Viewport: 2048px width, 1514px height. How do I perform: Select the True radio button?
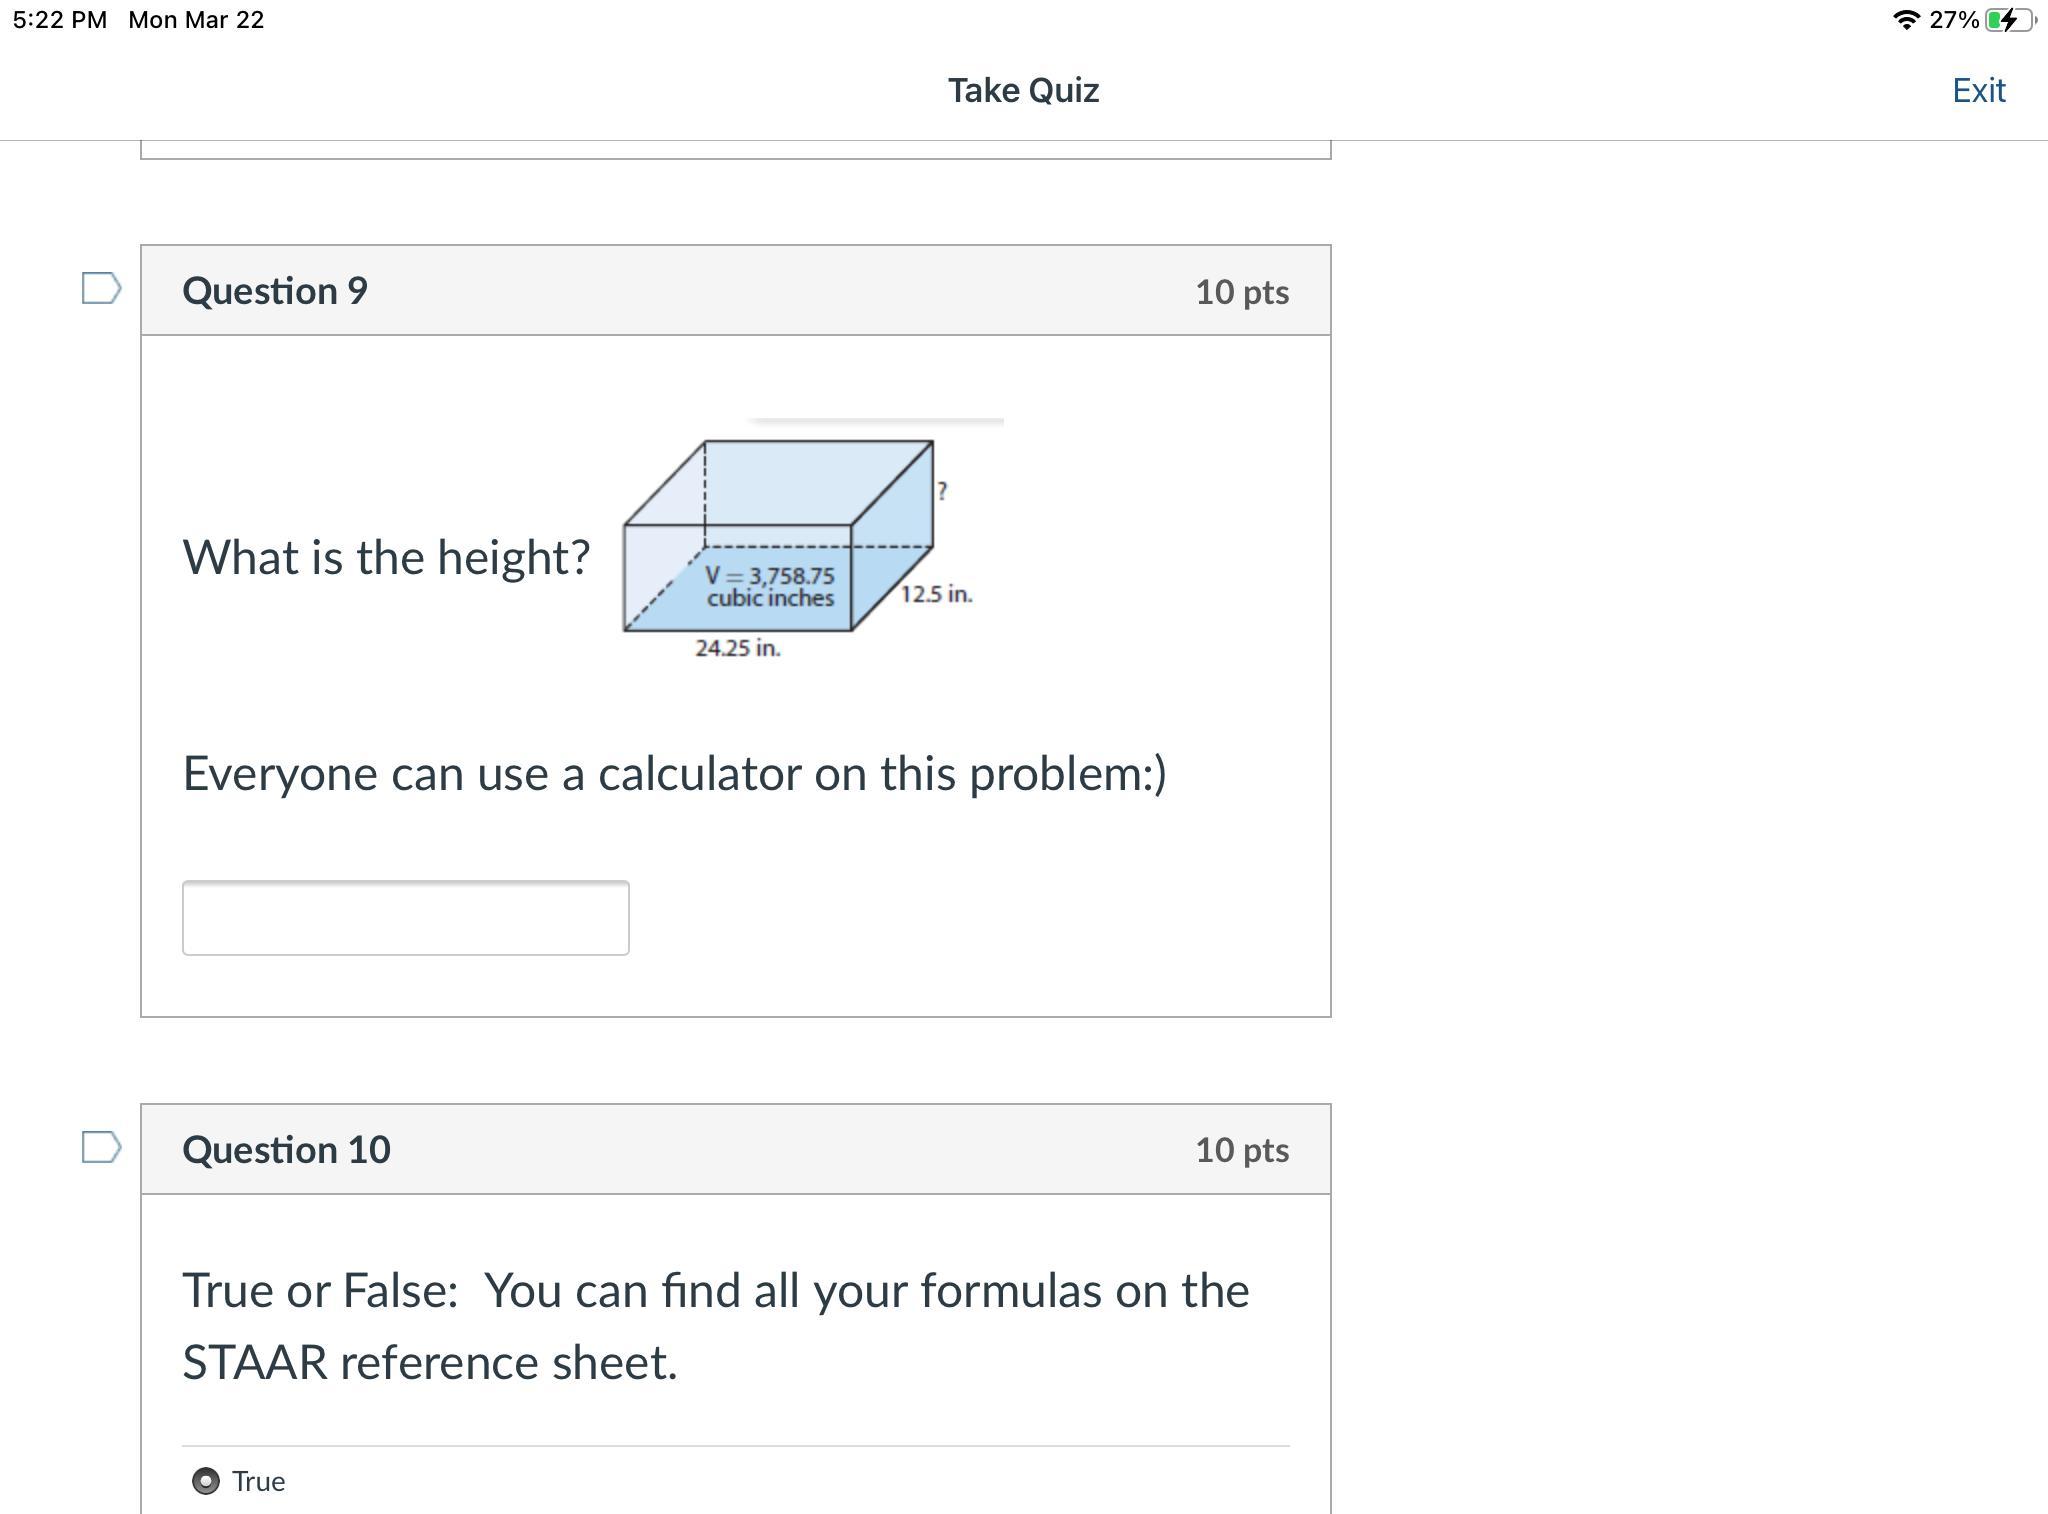click(206, 1481)
